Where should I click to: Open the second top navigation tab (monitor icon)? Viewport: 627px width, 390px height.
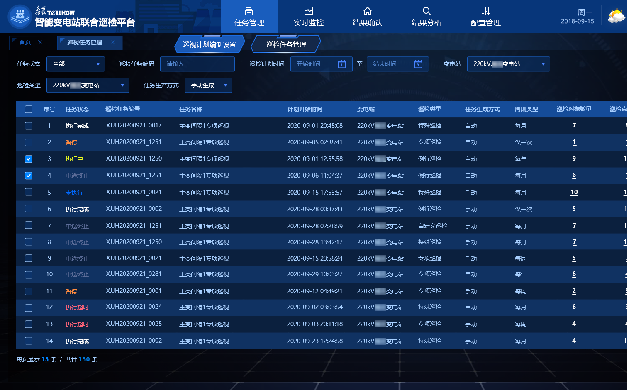(x=308, y=16)
